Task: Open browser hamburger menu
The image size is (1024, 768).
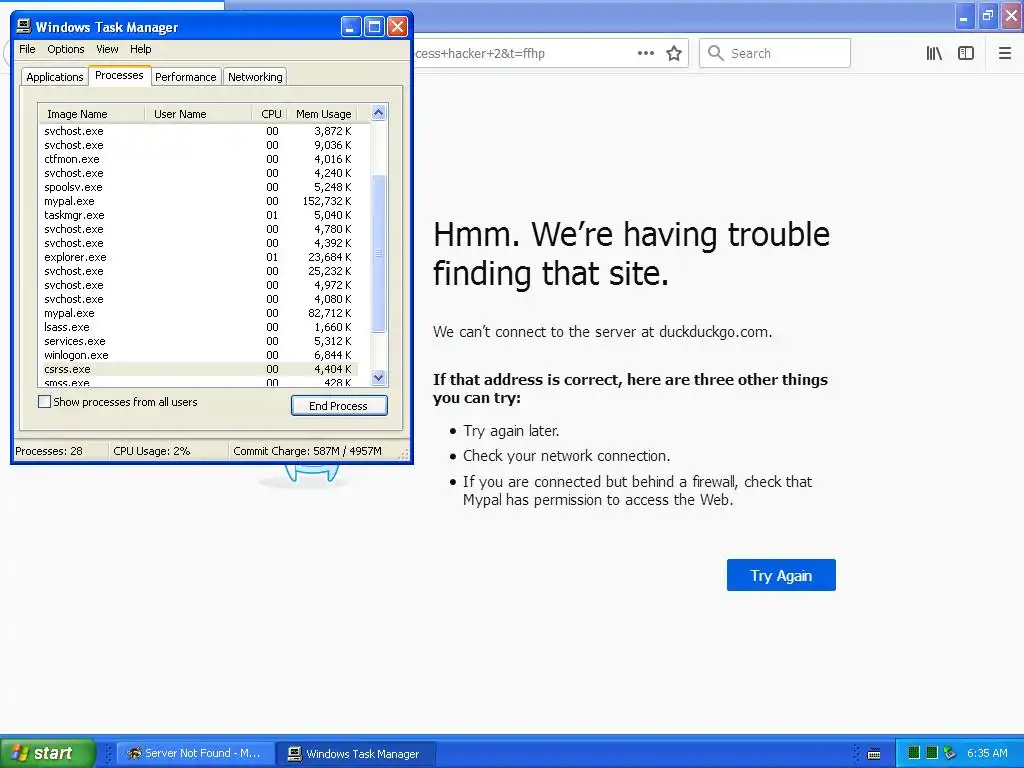Action: coord(1005,53)
